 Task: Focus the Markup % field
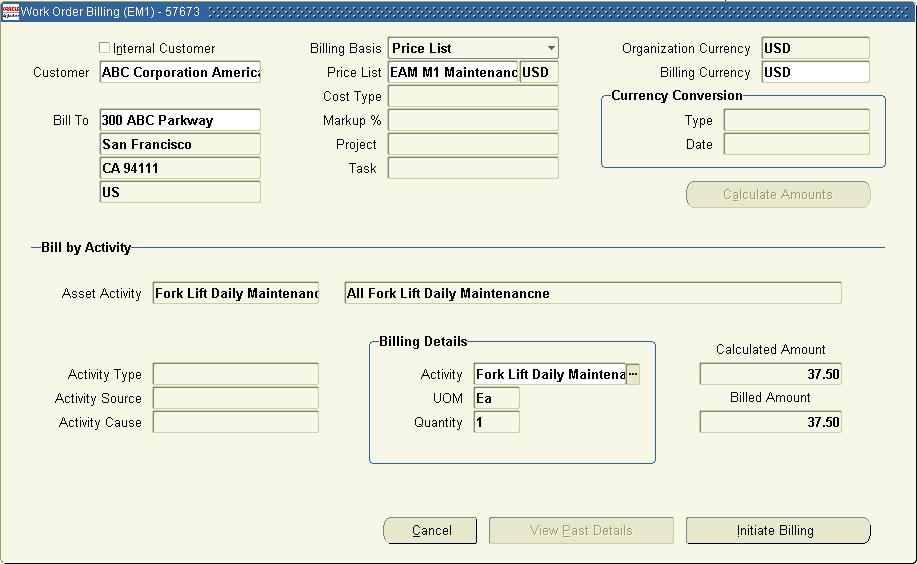pos(473,120)
